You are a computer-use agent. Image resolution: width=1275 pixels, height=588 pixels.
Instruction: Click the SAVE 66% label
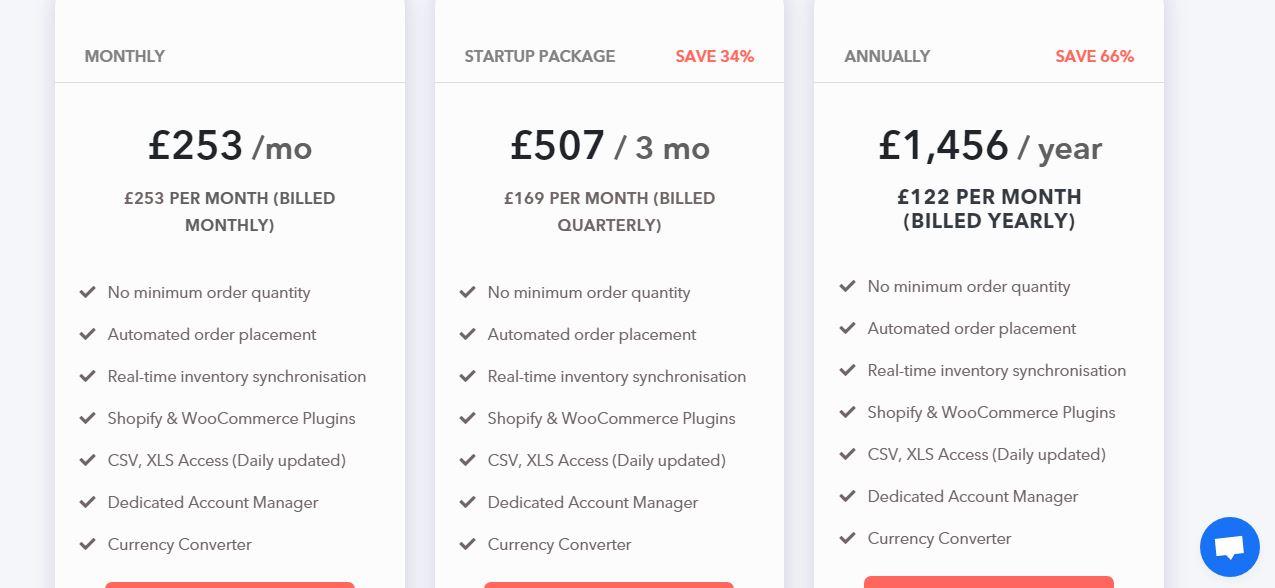pos(1095,56)
